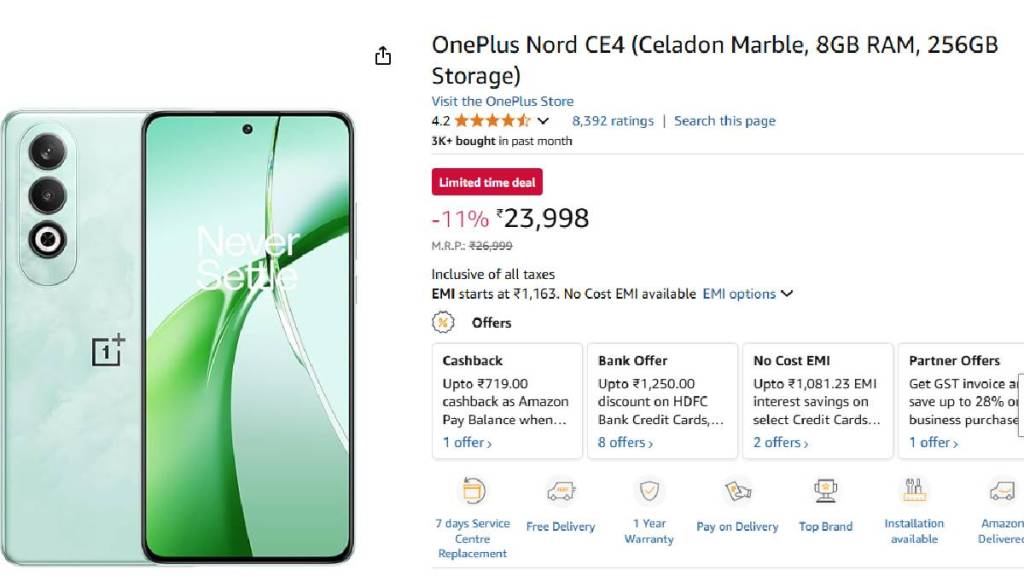
Task: Click the 1 Year Warranty shield icon
Action: pos(649,491)
